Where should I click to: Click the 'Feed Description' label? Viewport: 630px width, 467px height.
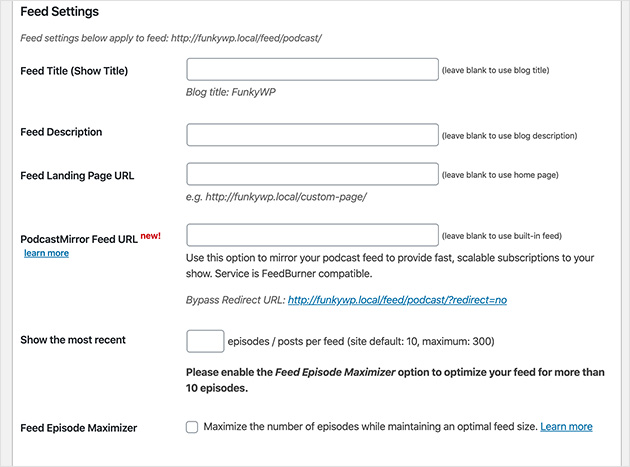pos(61,132)
